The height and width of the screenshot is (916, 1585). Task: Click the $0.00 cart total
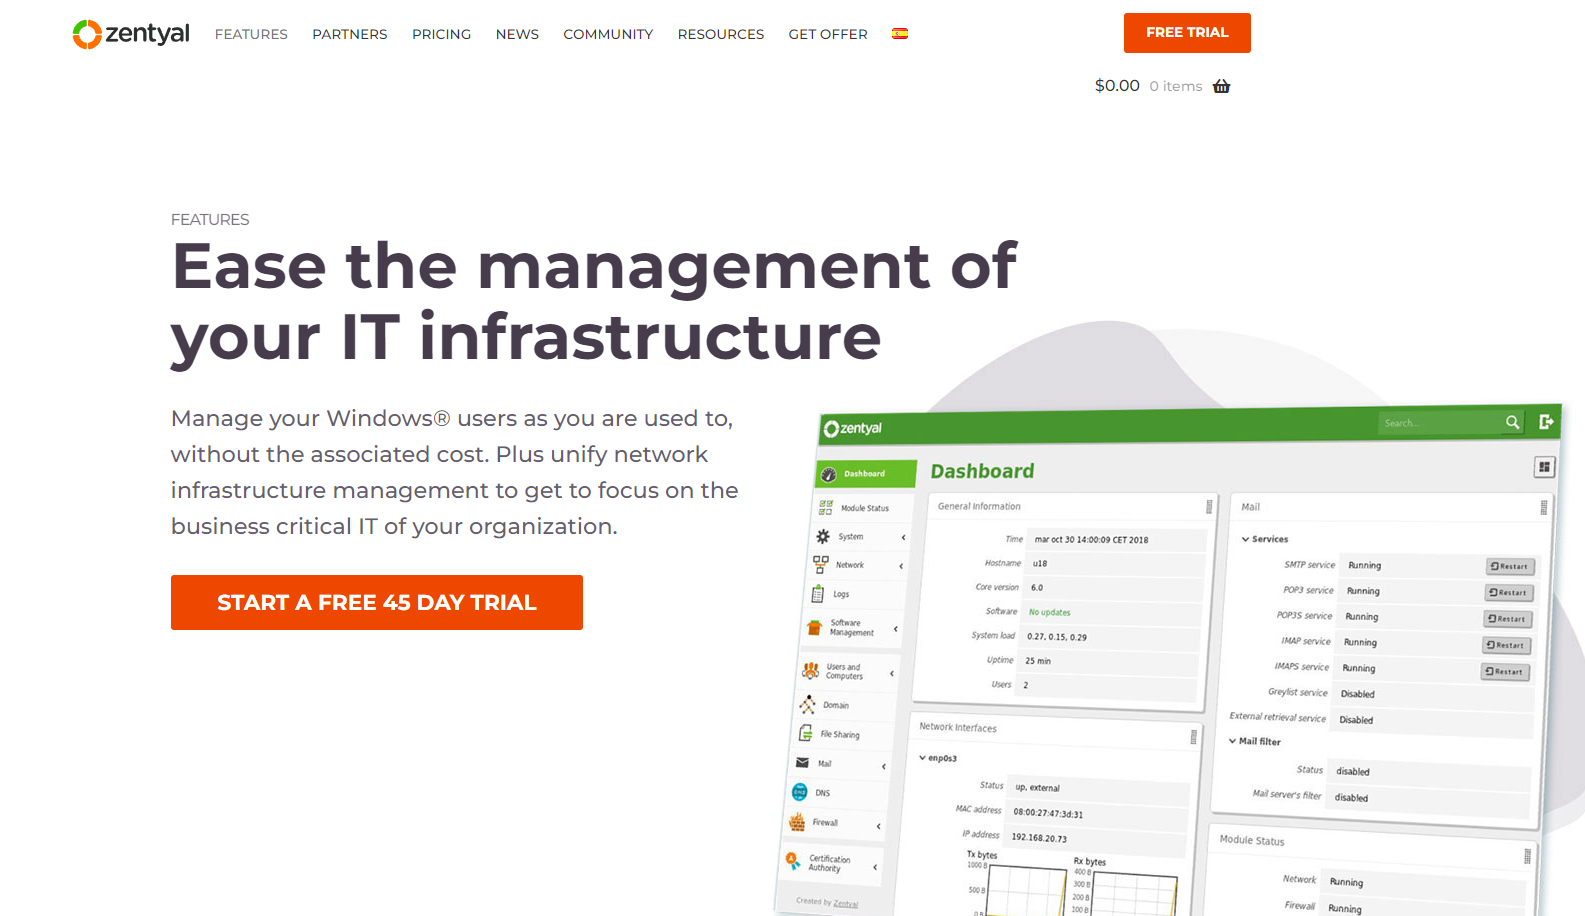click(x=1117, y=86)
